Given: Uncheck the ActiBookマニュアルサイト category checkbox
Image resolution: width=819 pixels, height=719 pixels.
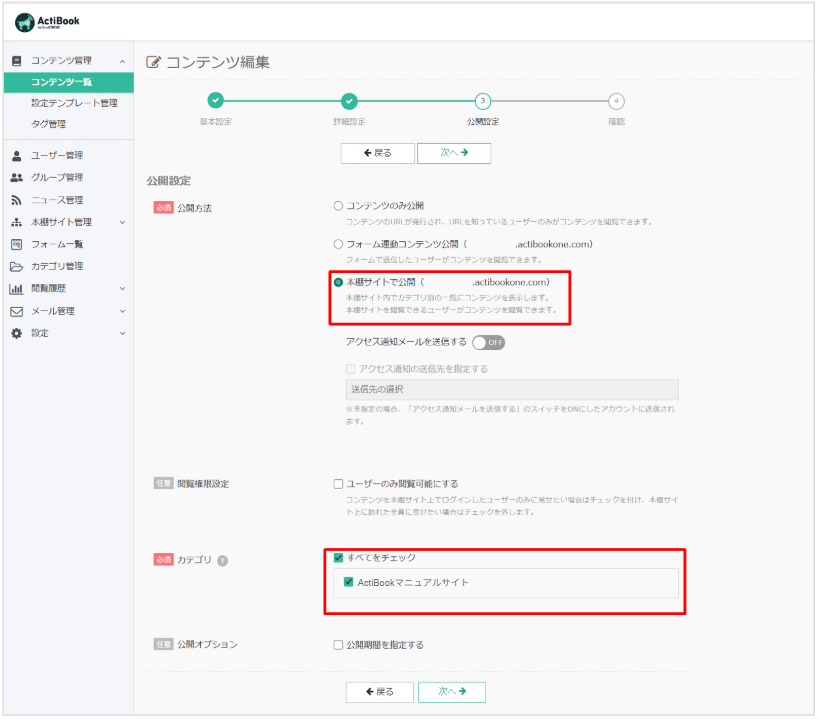Looking at the screenshot, I should click(x=348, y=582).
